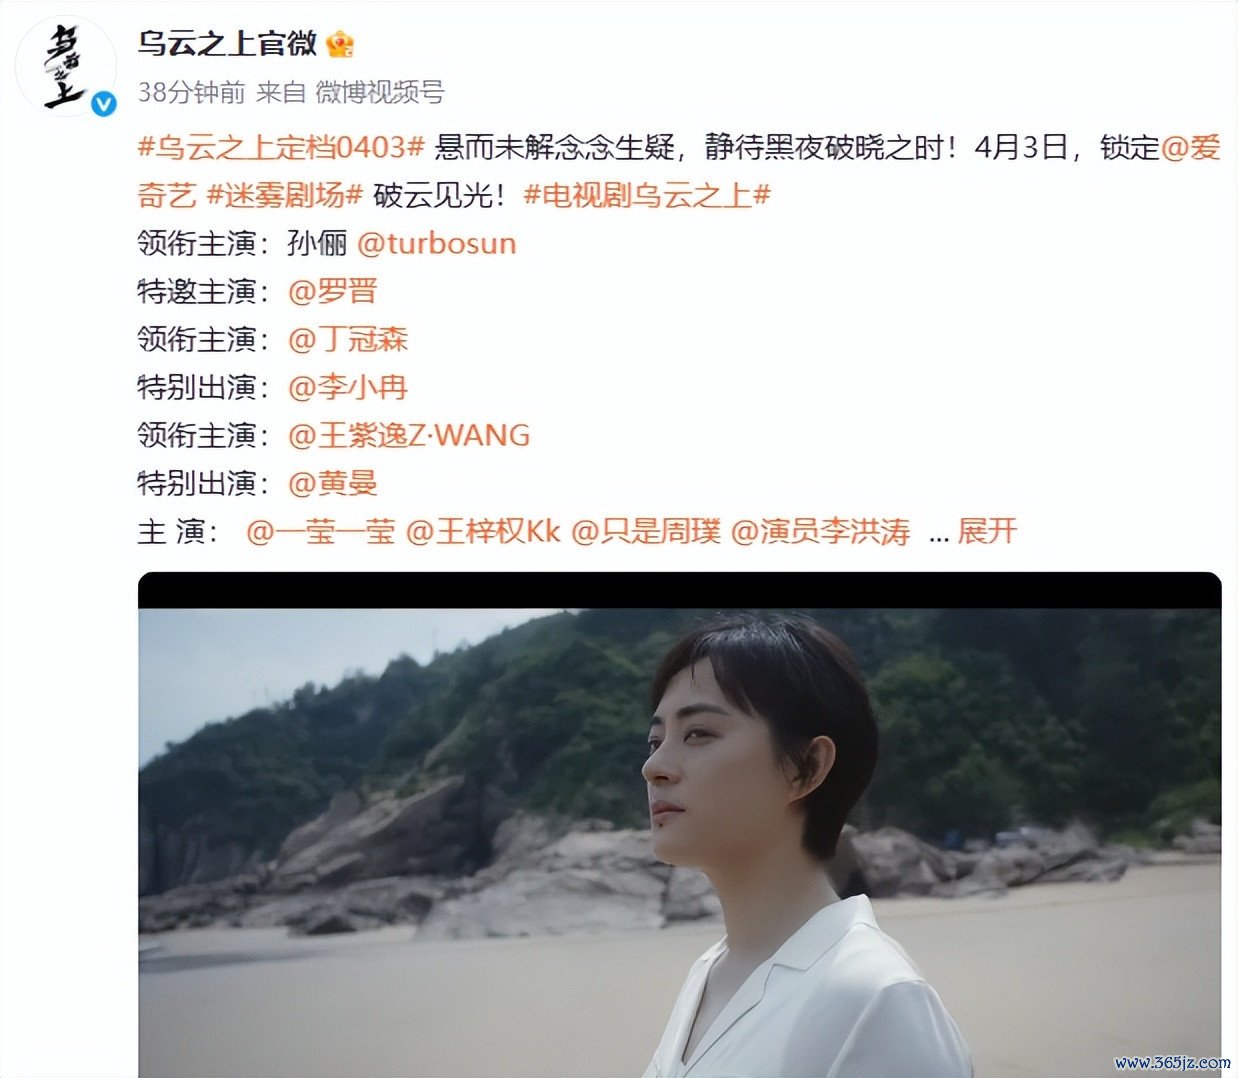Play the beach video thumbnail

(x=679, y=825)
